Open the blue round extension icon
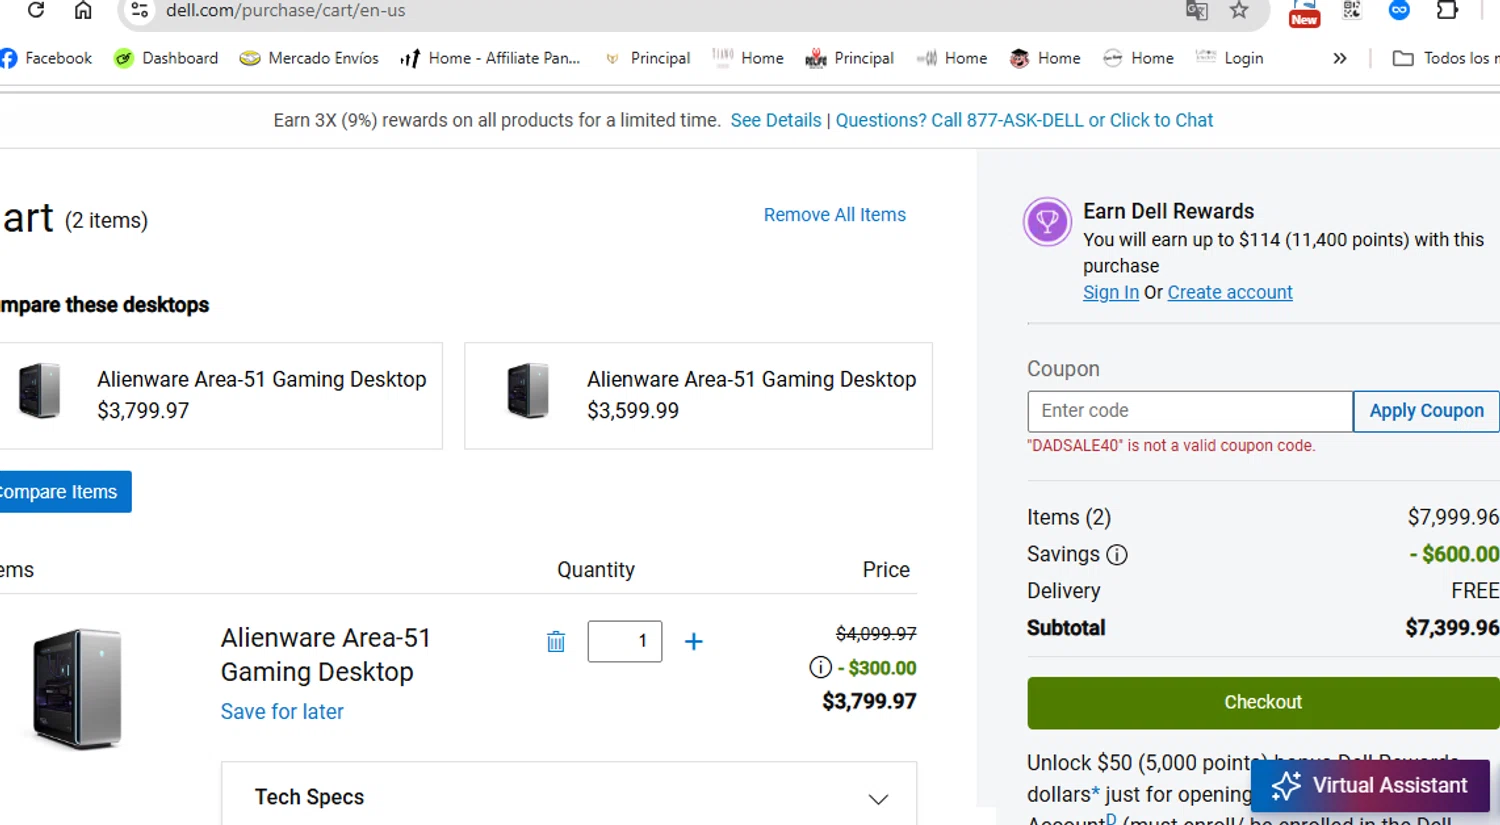This screenshot has width=1500, height=825. [x=1399, y=10]
